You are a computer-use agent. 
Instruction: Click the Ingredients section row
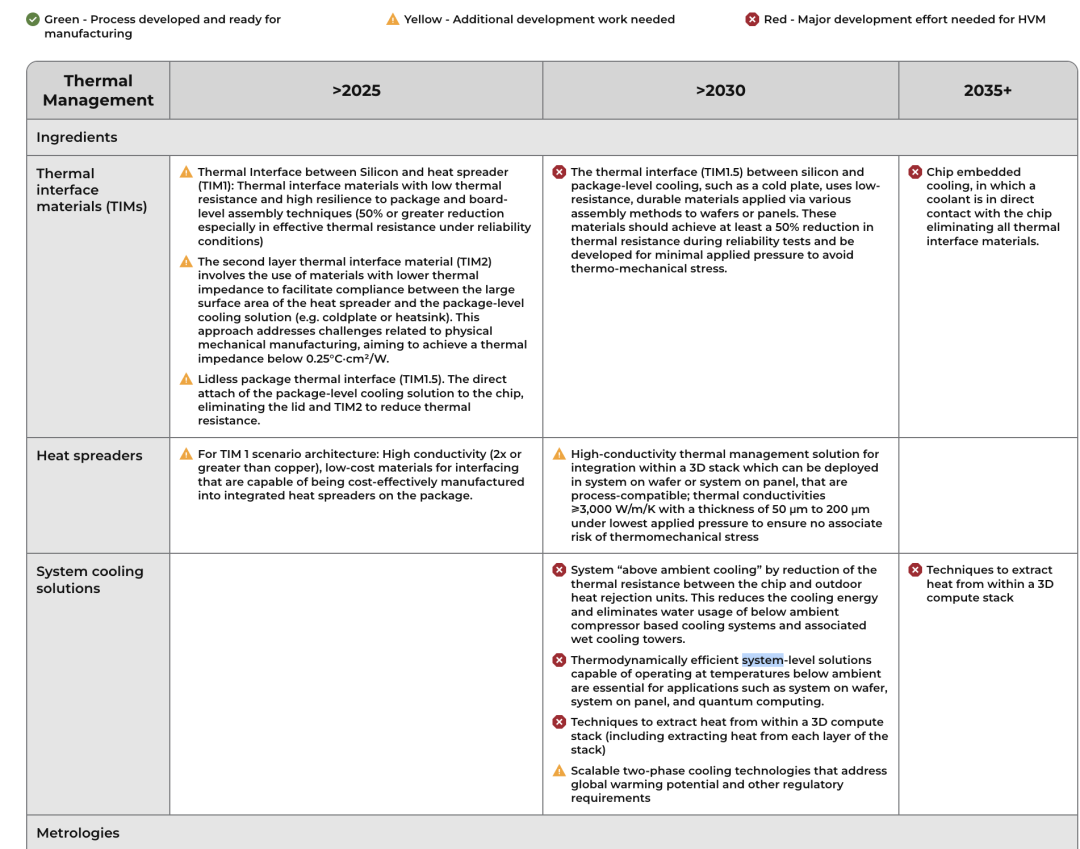(x=77, y=137)
